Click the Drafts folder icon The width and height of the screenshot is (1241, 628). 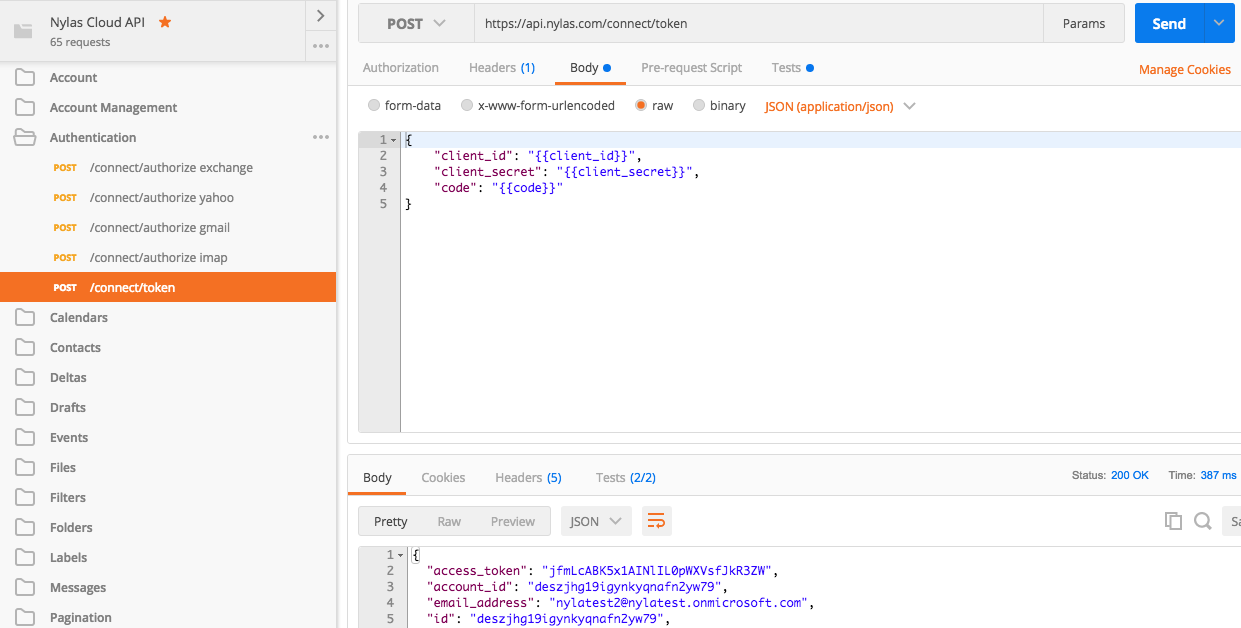(25, 407)
